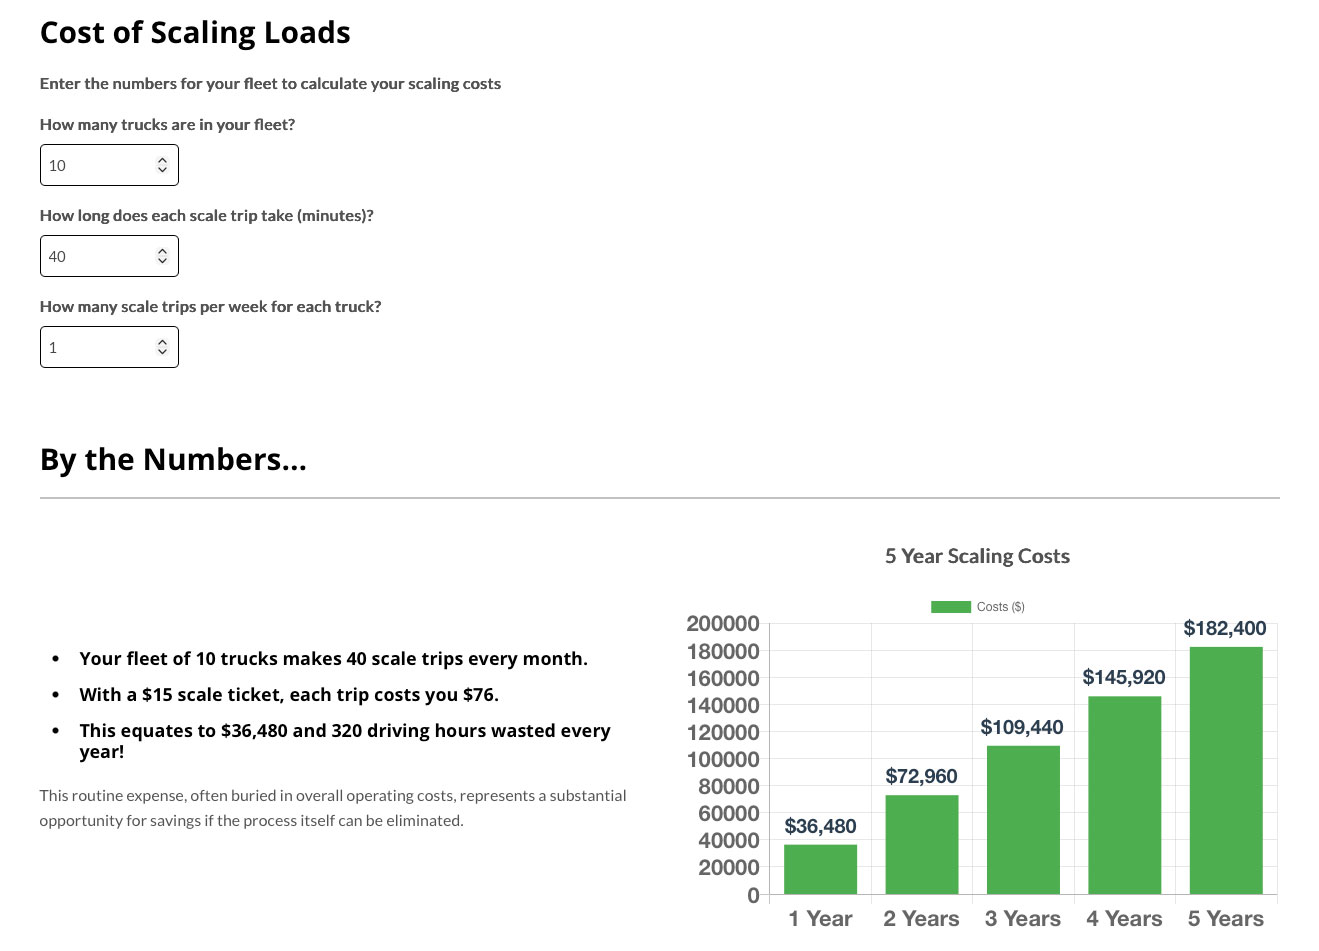Click the trucks in fleet number field
The image size is (1319, 951).
tap(97, 165)
